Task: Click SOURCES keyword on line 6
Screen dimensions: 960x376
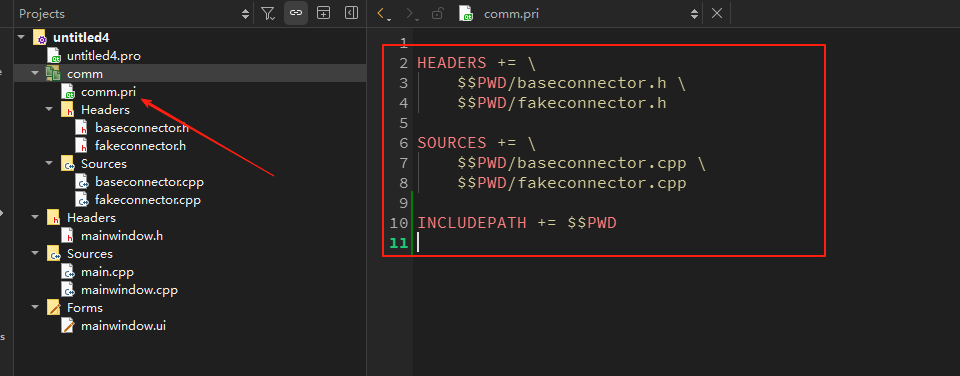Action: tap(452, 143)
